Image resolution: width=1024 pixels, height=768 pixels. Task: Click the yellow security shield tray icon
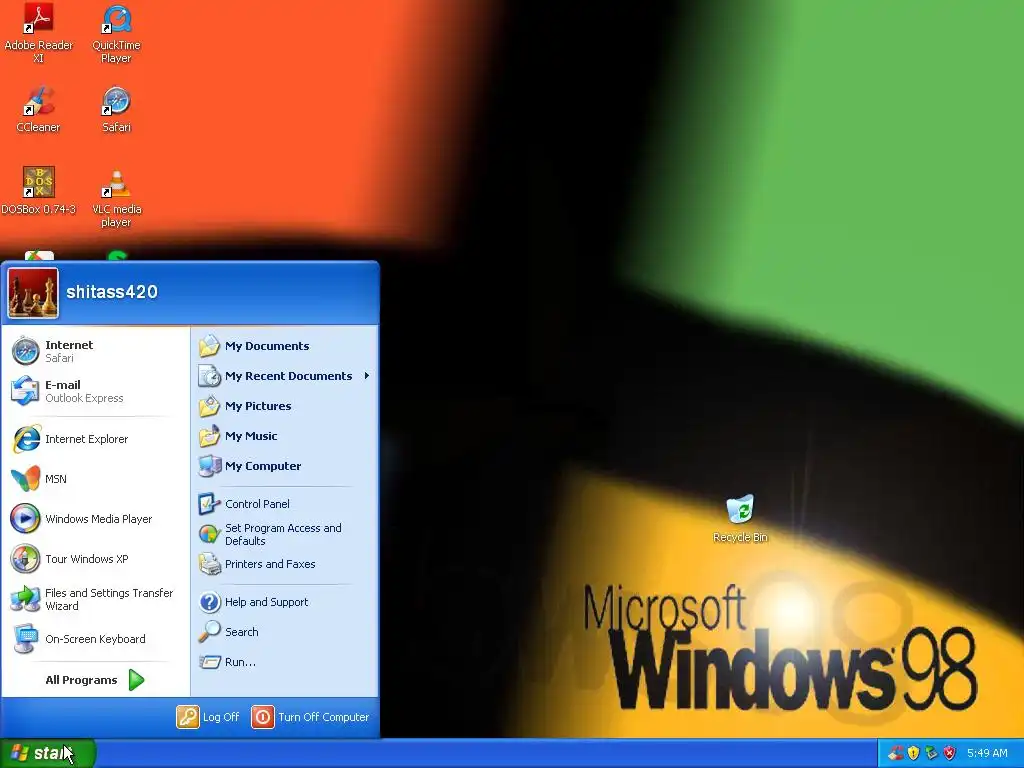pos(913,754)
